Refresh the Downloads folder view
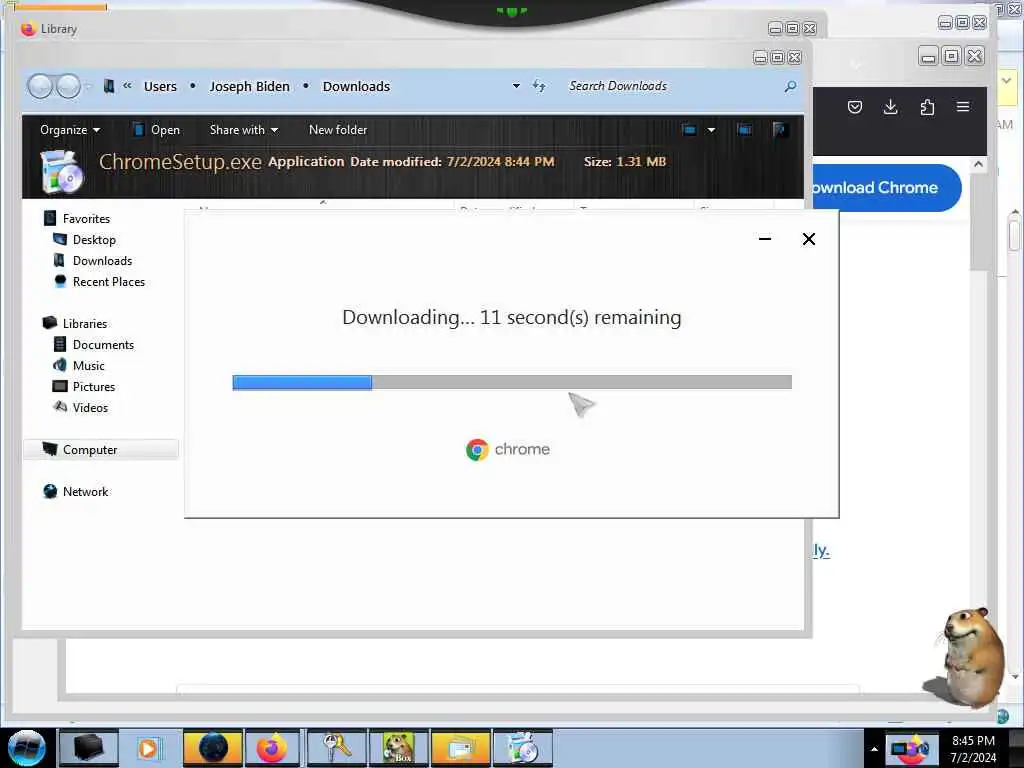The width and height of the screenshot is (1024, 768). coord(539,86)
